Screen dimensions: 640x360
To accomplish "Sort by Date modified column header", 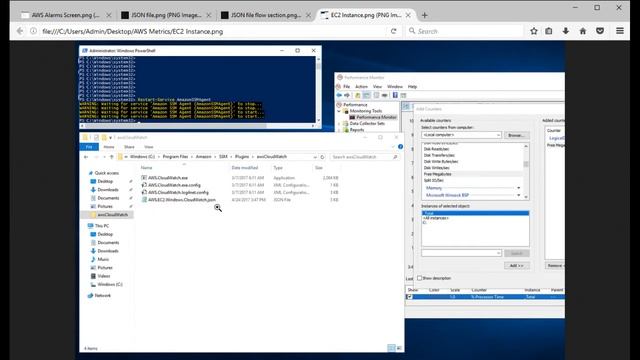I will 245,168.
